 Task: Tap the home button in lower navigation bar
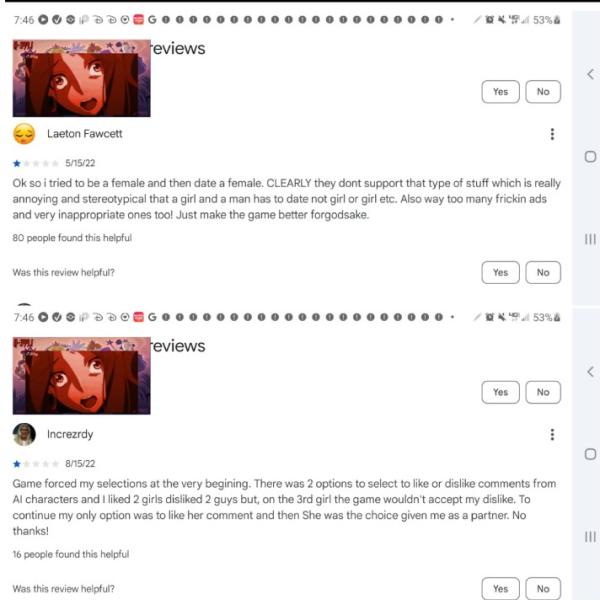pos(590,454)
